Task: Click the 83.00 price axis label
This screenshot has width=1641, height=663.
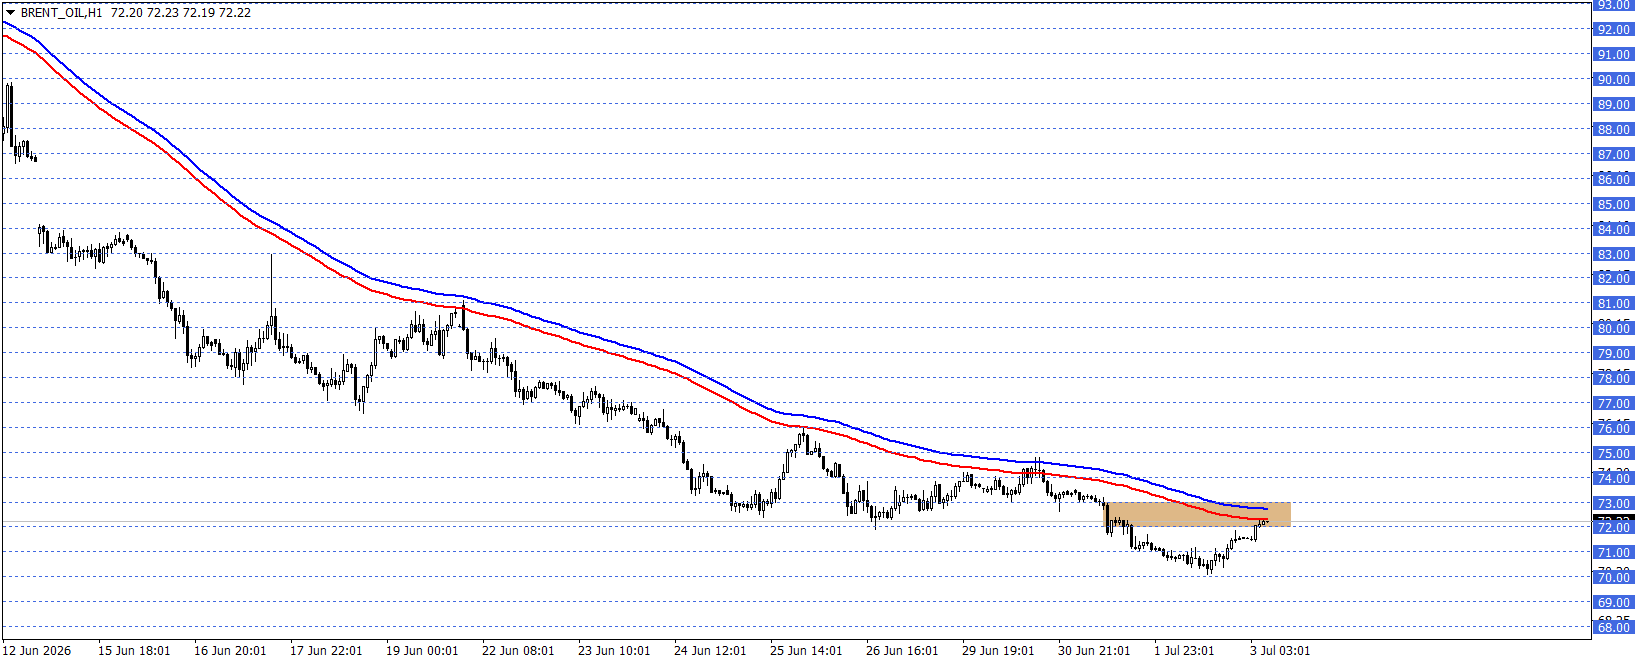Action: point(1613,255)
